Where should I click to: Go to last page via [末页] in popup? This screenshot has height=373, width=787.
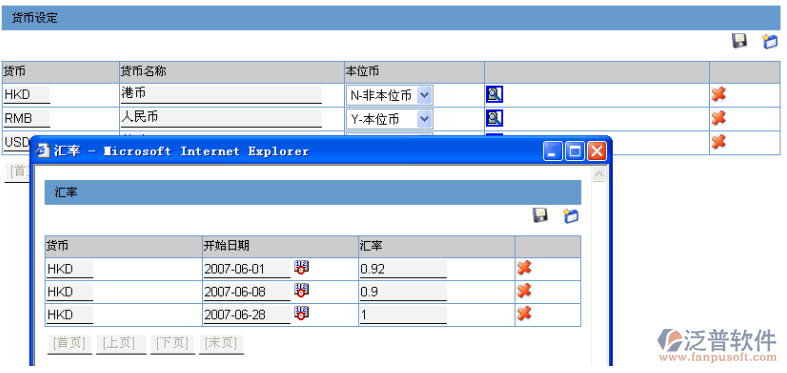point(221,343)
